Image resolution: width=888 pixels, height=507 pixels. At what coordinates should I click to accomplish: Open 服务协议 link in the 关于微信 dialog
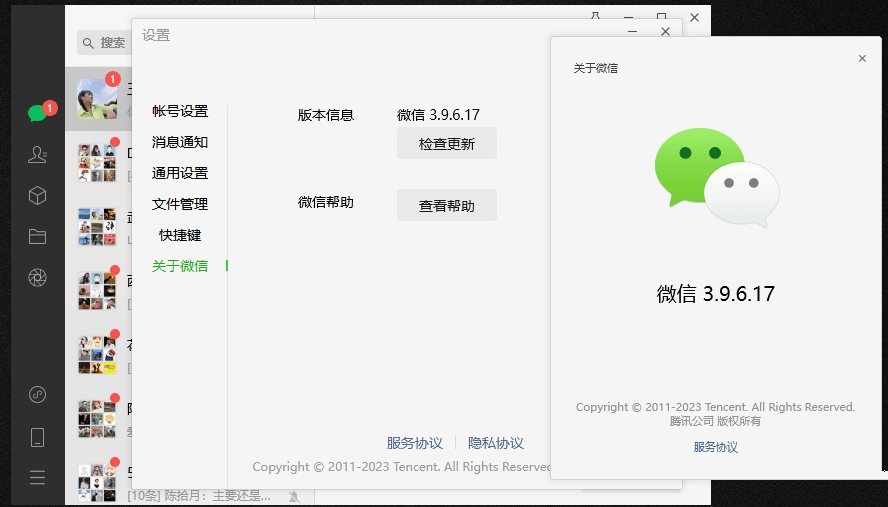(x=716, y=447)
